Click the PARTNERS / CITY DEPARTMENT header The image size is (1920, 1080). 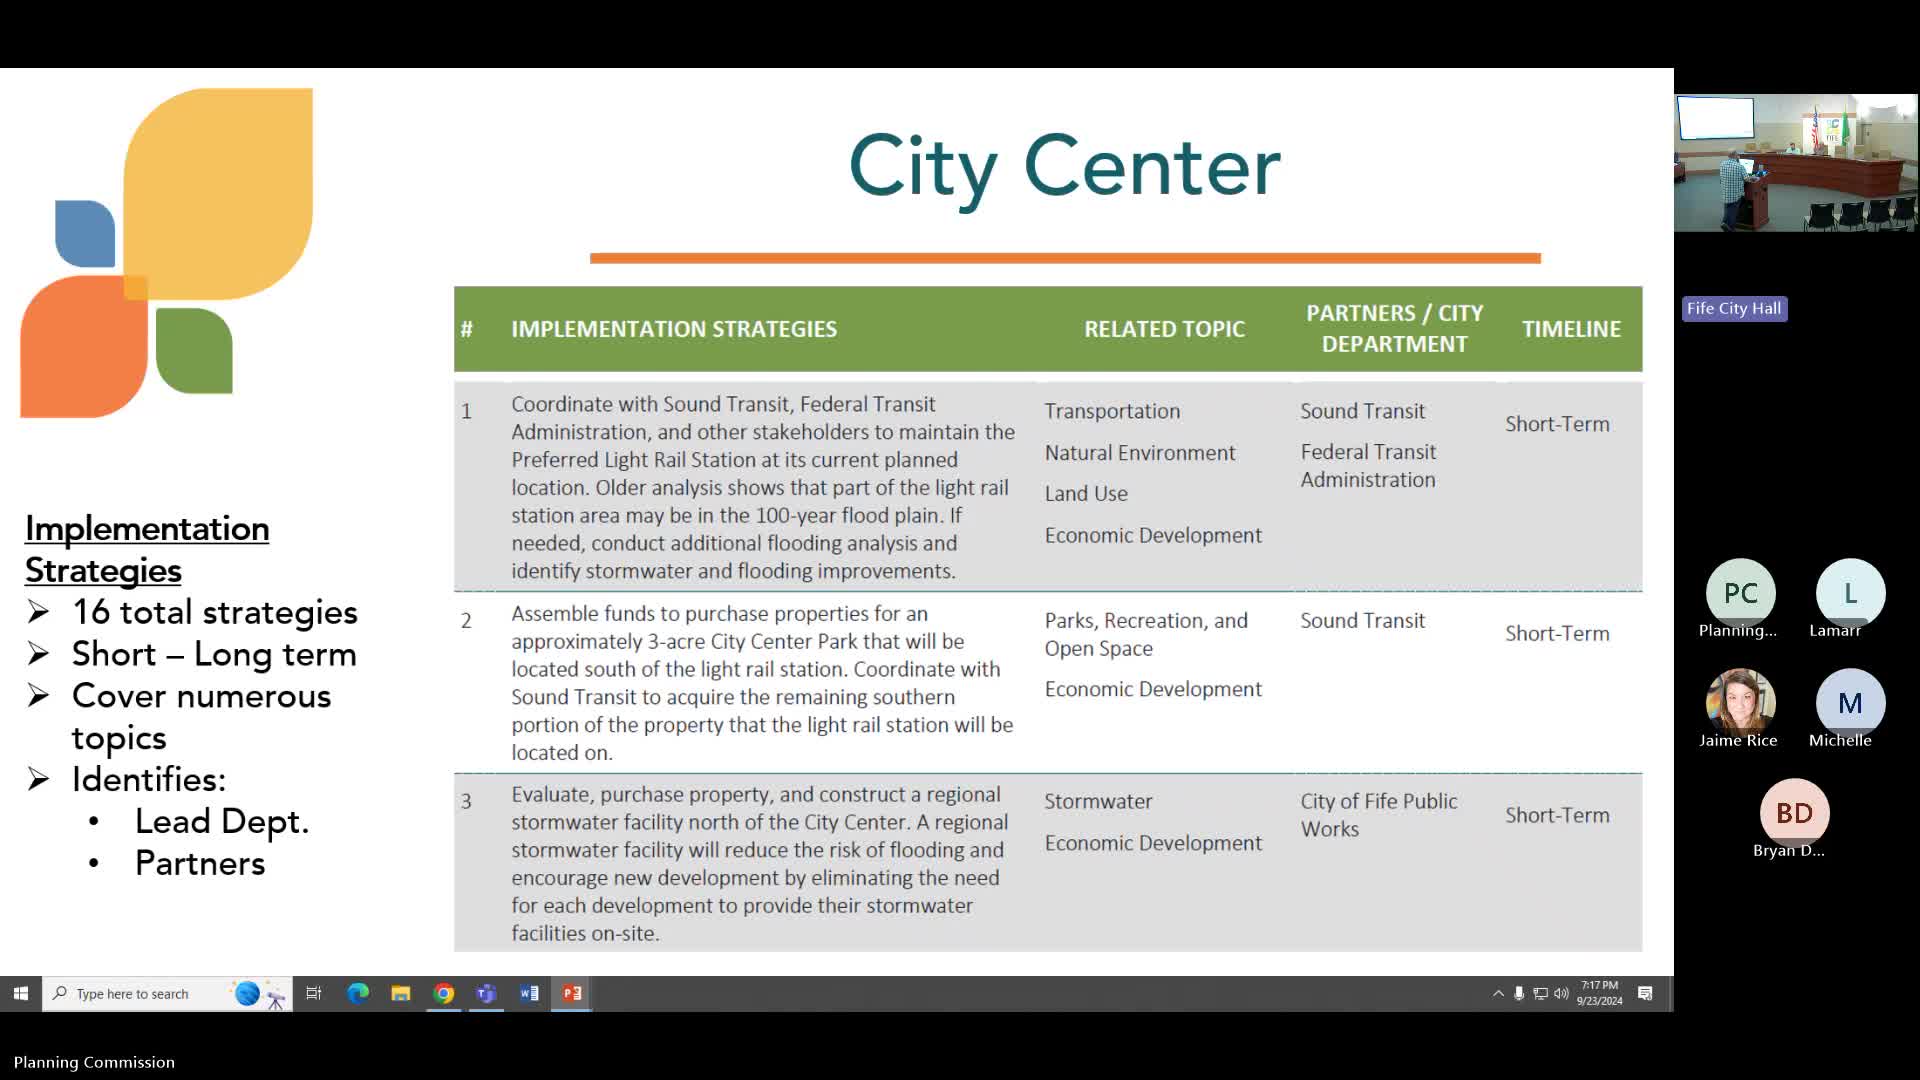[x=1394, y=328]
